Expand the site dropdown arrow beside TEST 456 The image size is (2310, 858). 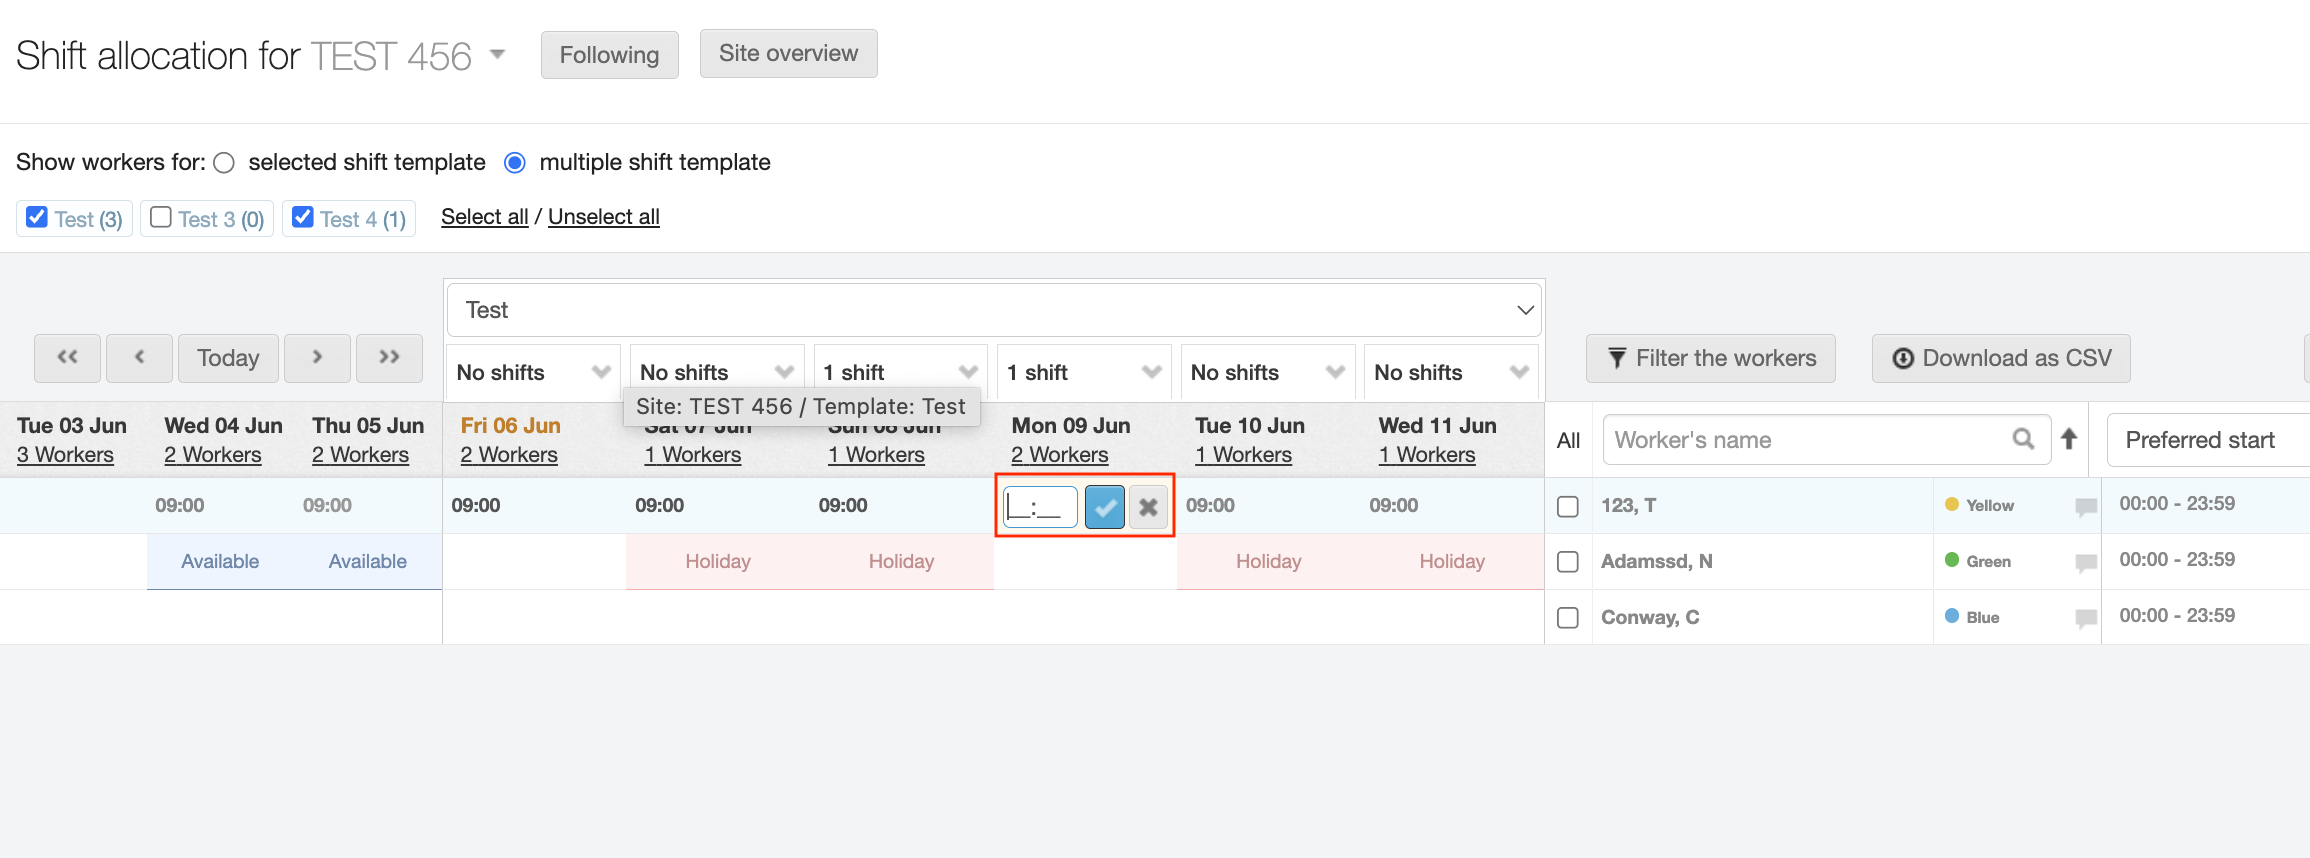point(497,54)
